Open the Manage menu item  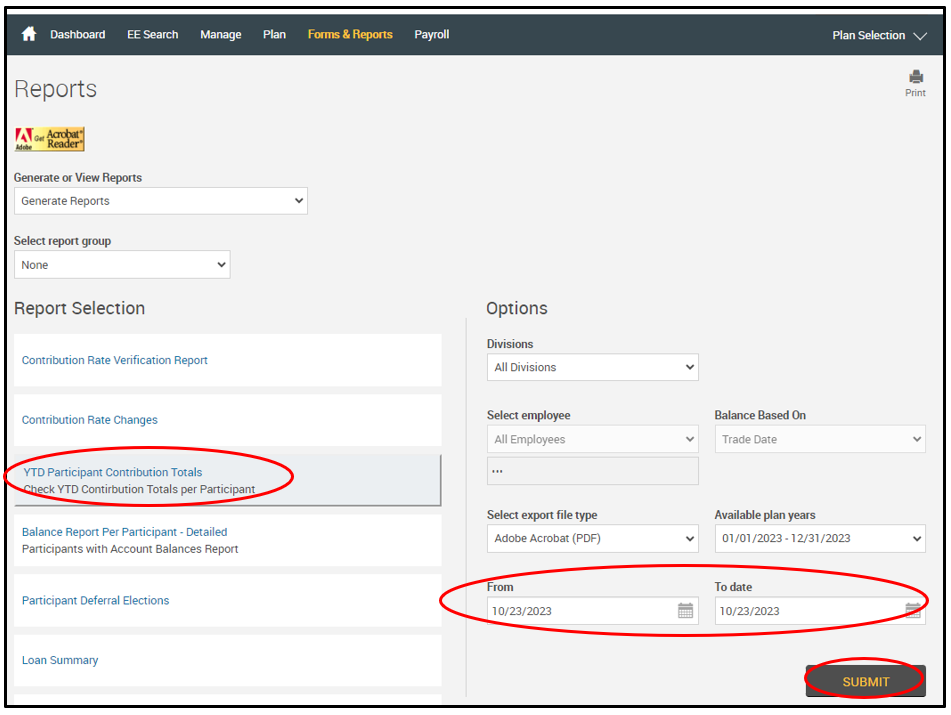(x=220, y=34)
